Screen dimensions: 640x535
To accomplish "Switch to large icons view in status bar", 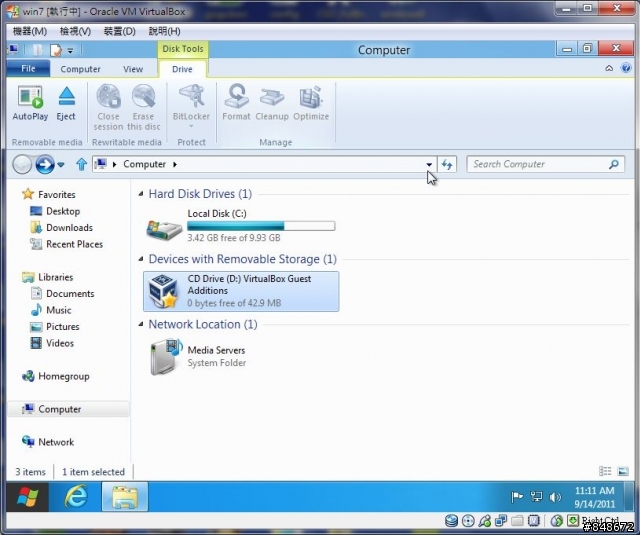I will point(623,471).
